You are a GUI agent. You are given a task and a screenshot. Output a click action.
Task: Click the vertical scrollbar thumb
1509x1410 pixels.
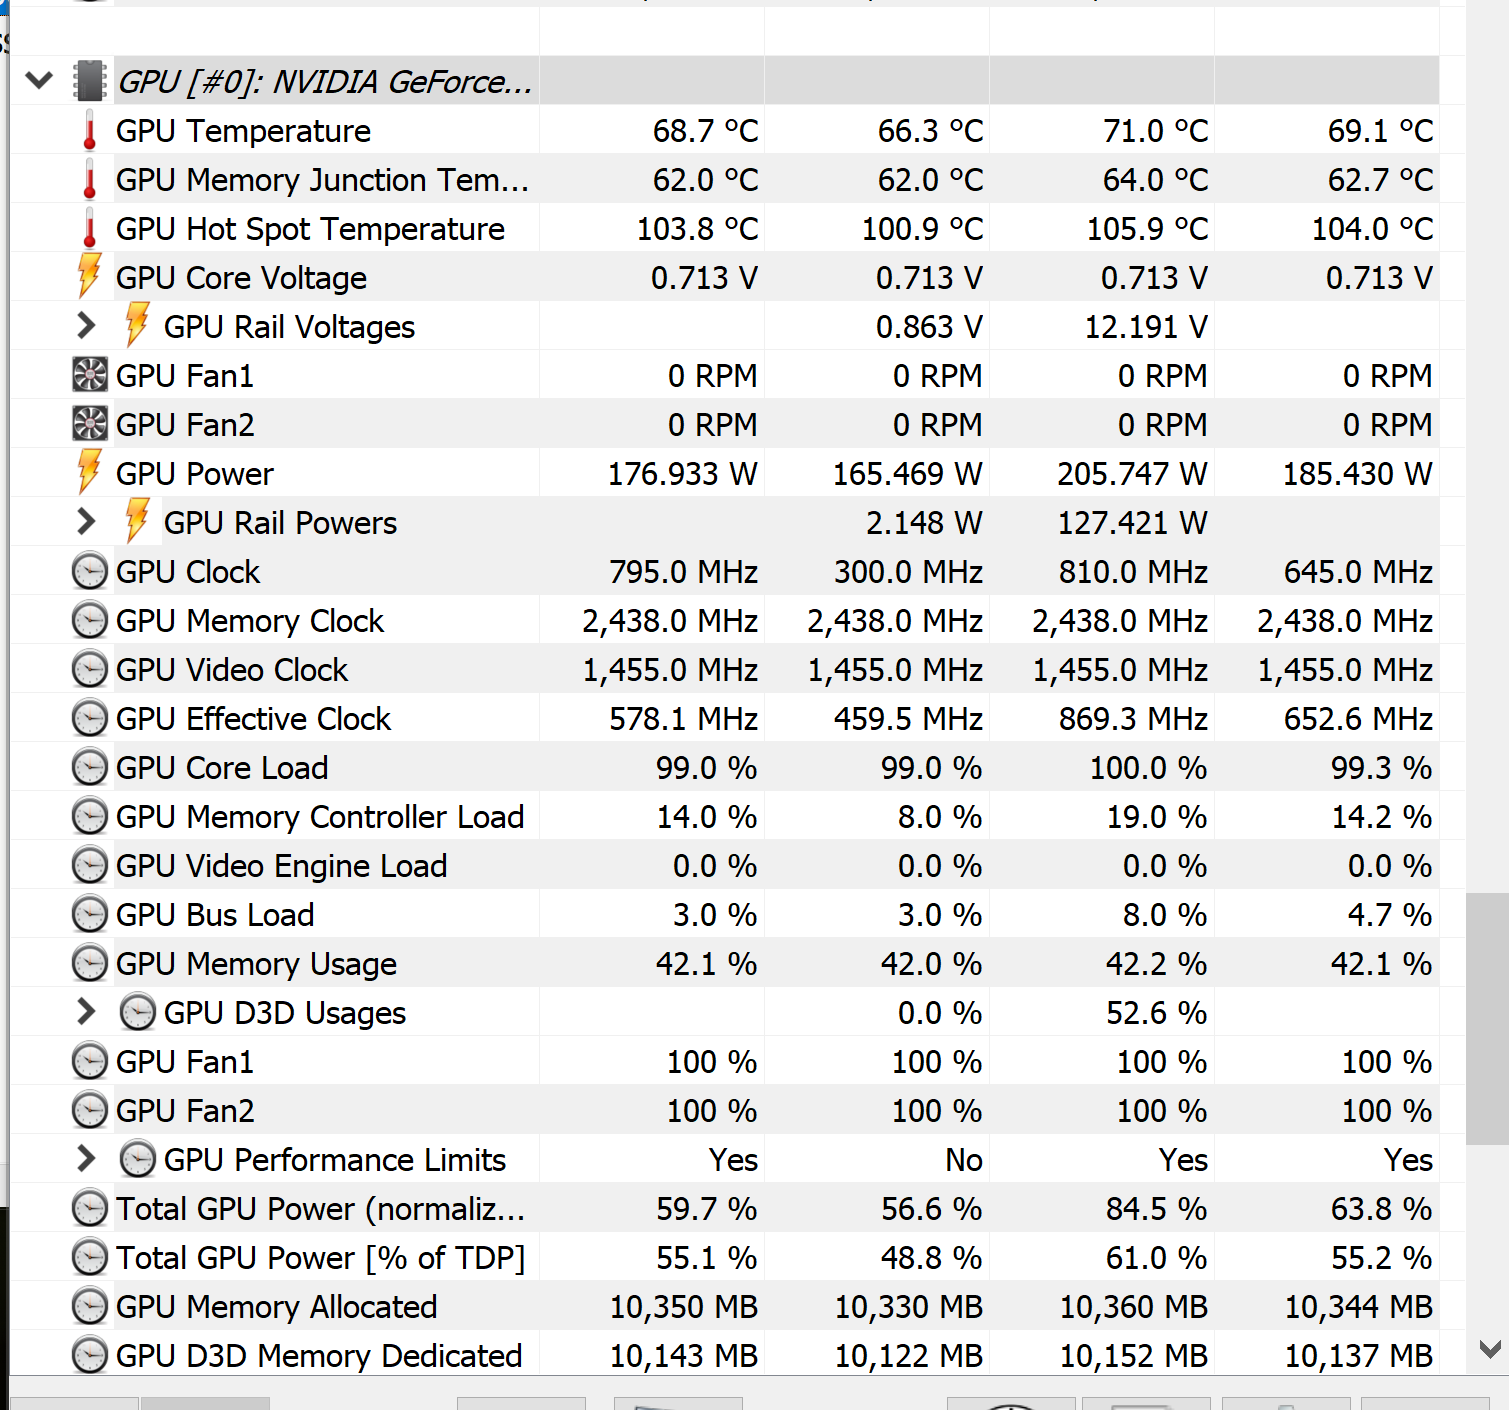click(1487, 1018)
